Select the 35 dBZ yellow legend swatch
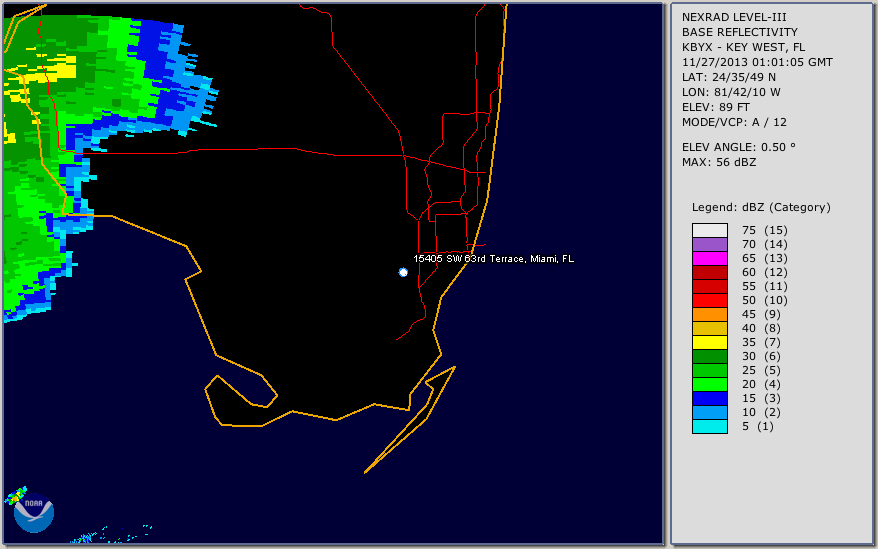 pos(709,342)
